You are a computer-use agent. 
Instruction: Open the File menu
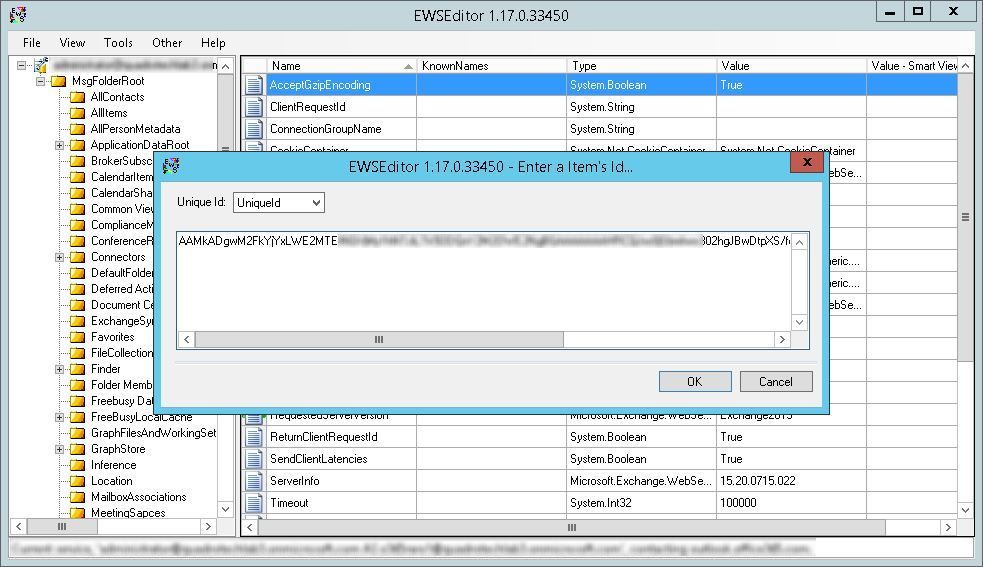tap(31, 43)
